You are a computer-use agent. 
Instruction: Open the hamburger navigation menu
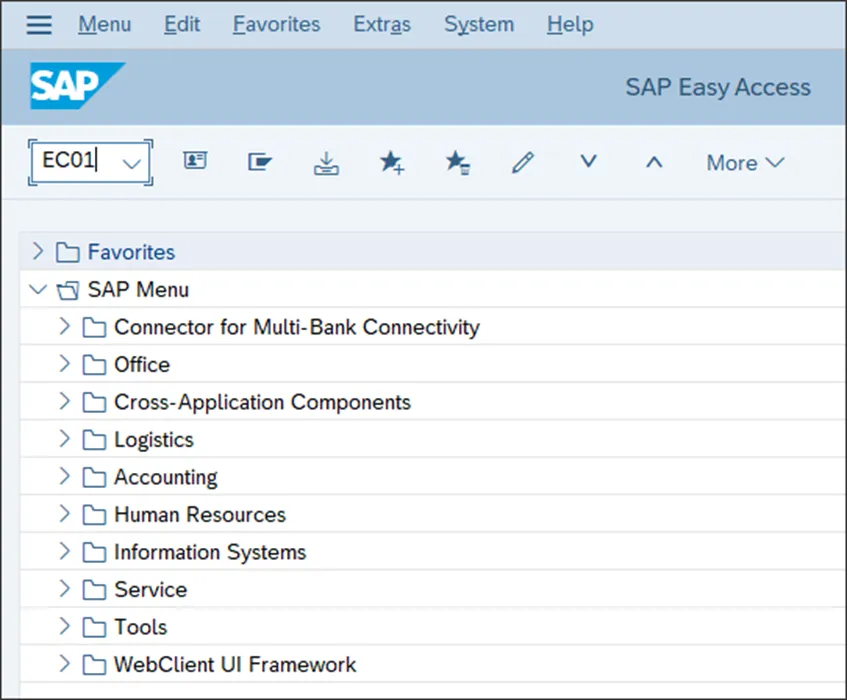tap(39, 25)
